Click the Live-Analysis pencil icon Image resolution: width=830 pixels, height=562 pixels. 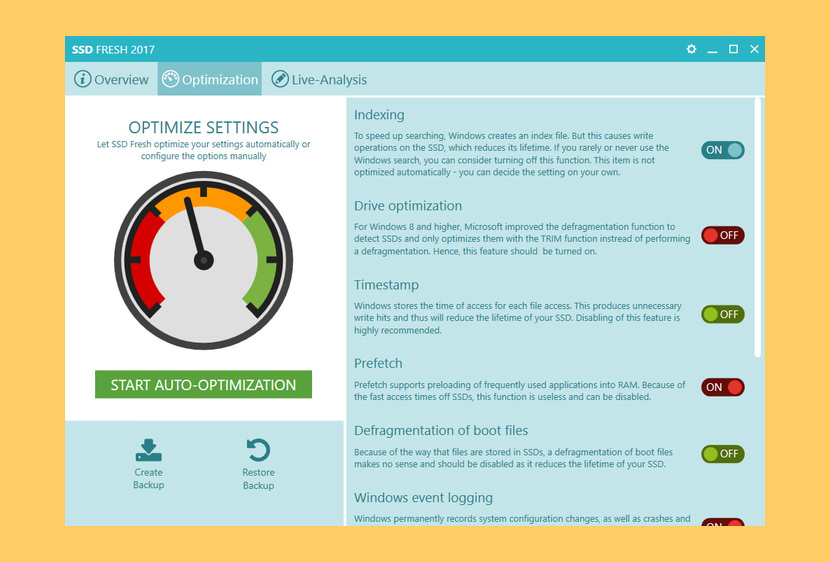point(279,79)
